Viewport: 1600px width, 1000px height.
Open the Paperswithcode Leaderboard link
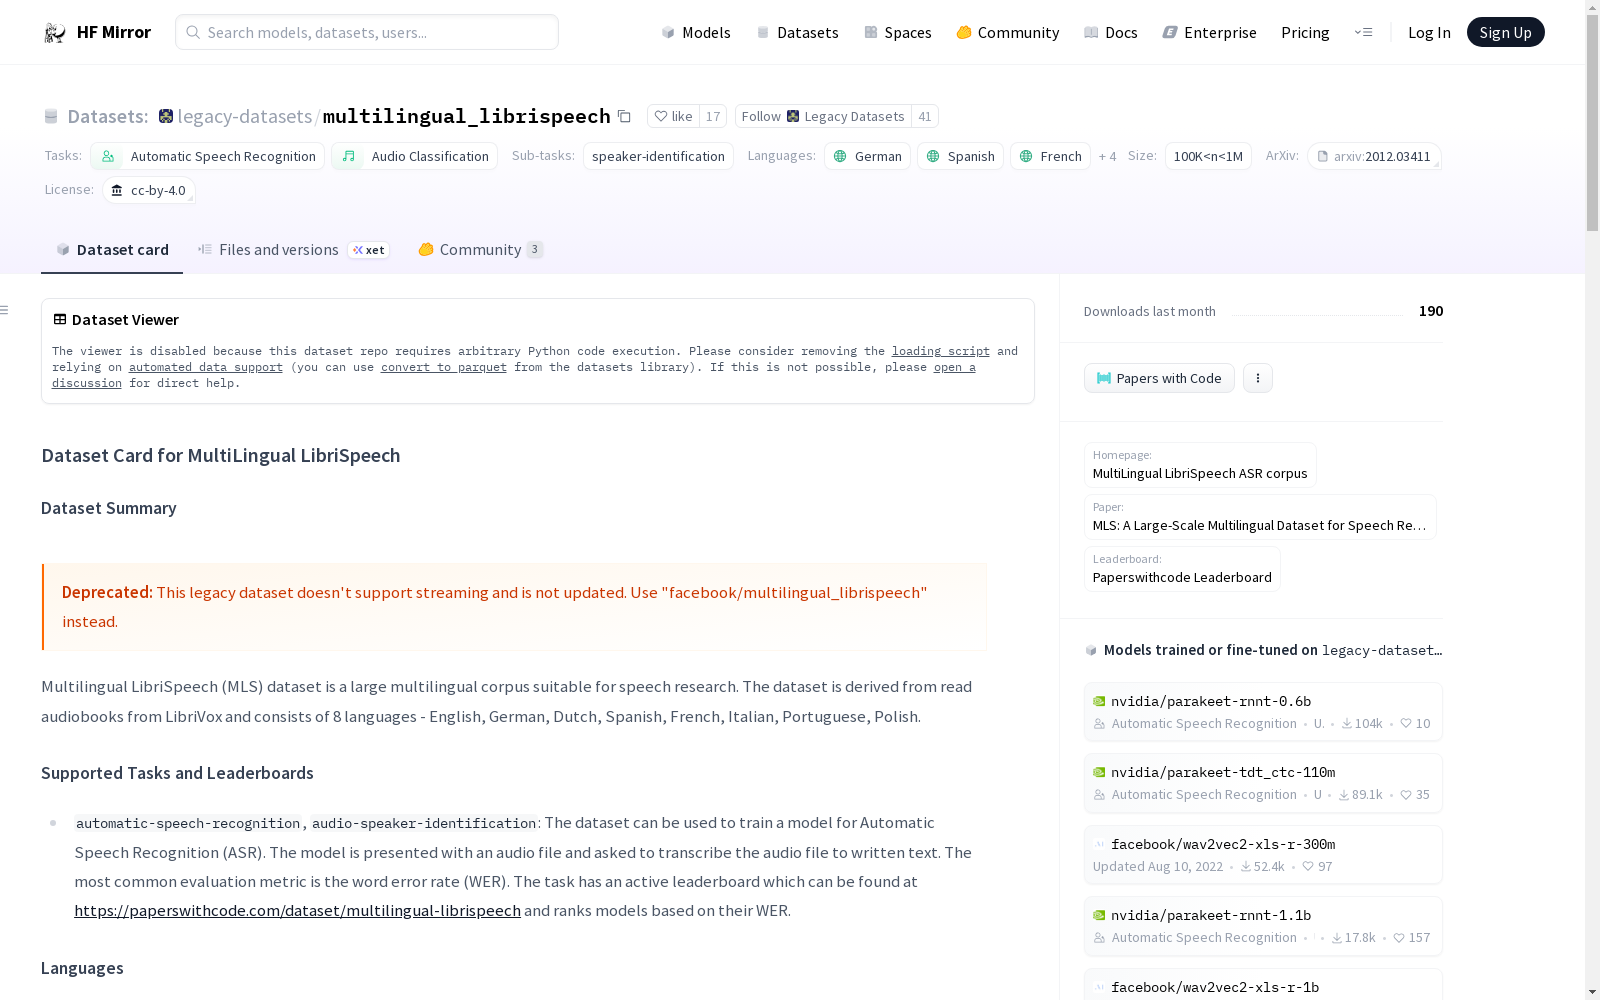(x=1182, y=569)
